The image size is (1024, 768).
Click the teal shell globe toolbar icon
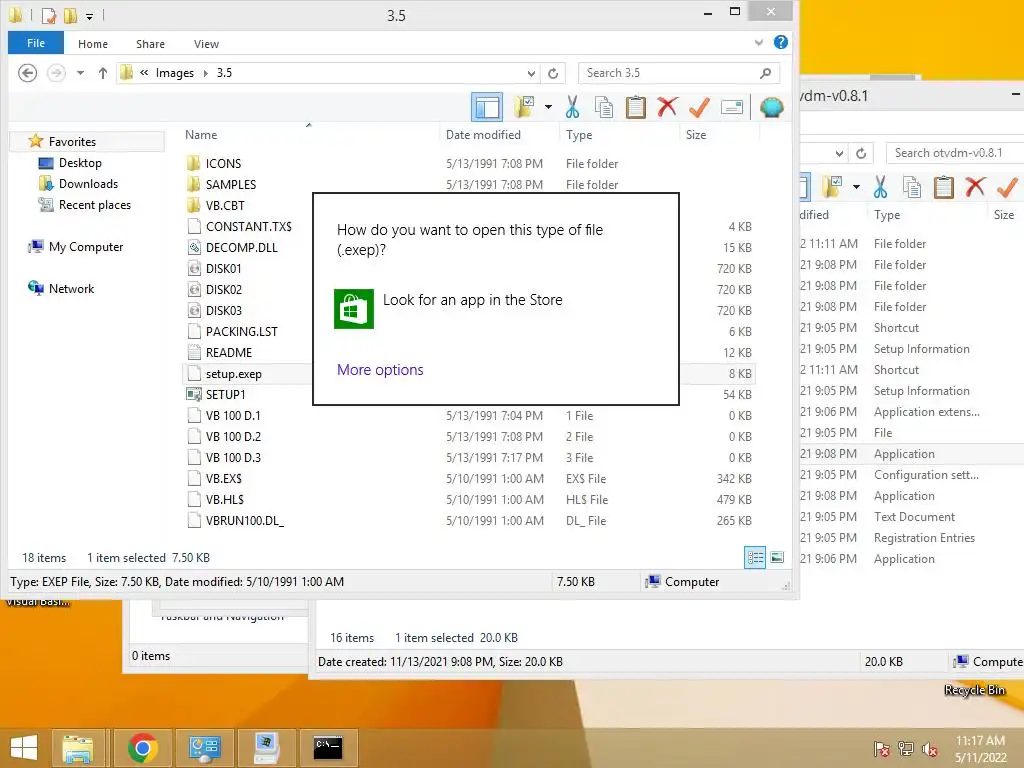click(x=771, y=107)
